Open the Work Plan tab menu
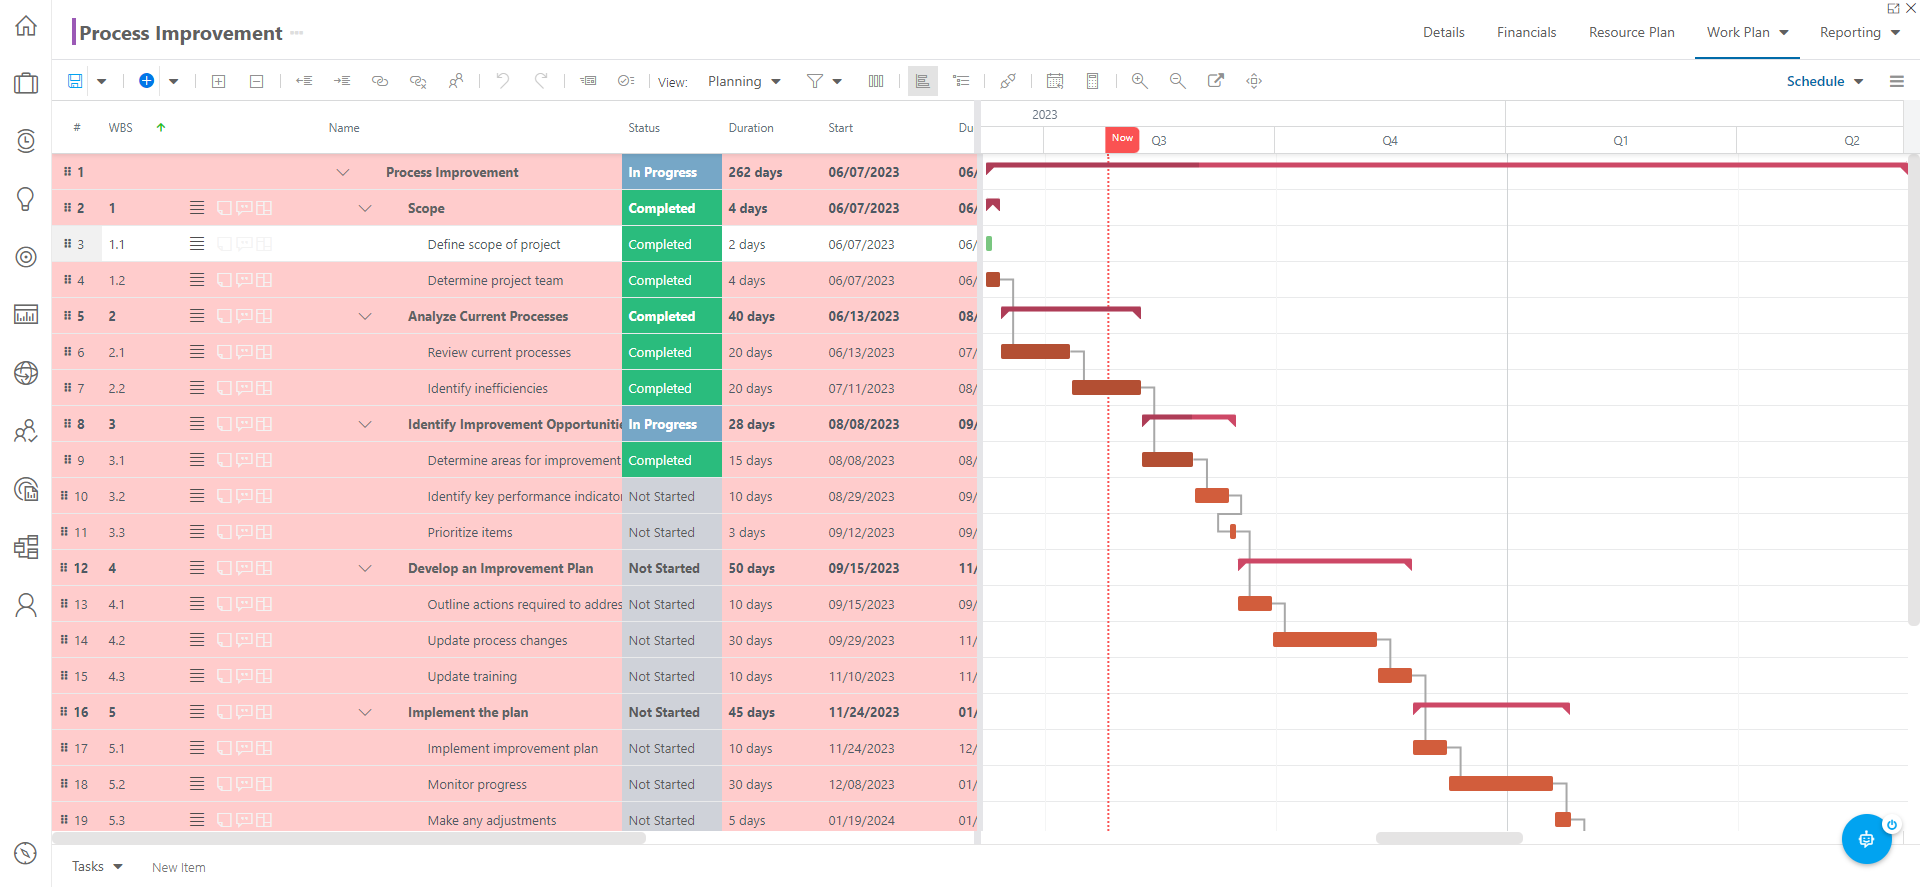The height and width of the screenshot is (892, 1920). click(x=1747, y=32)
